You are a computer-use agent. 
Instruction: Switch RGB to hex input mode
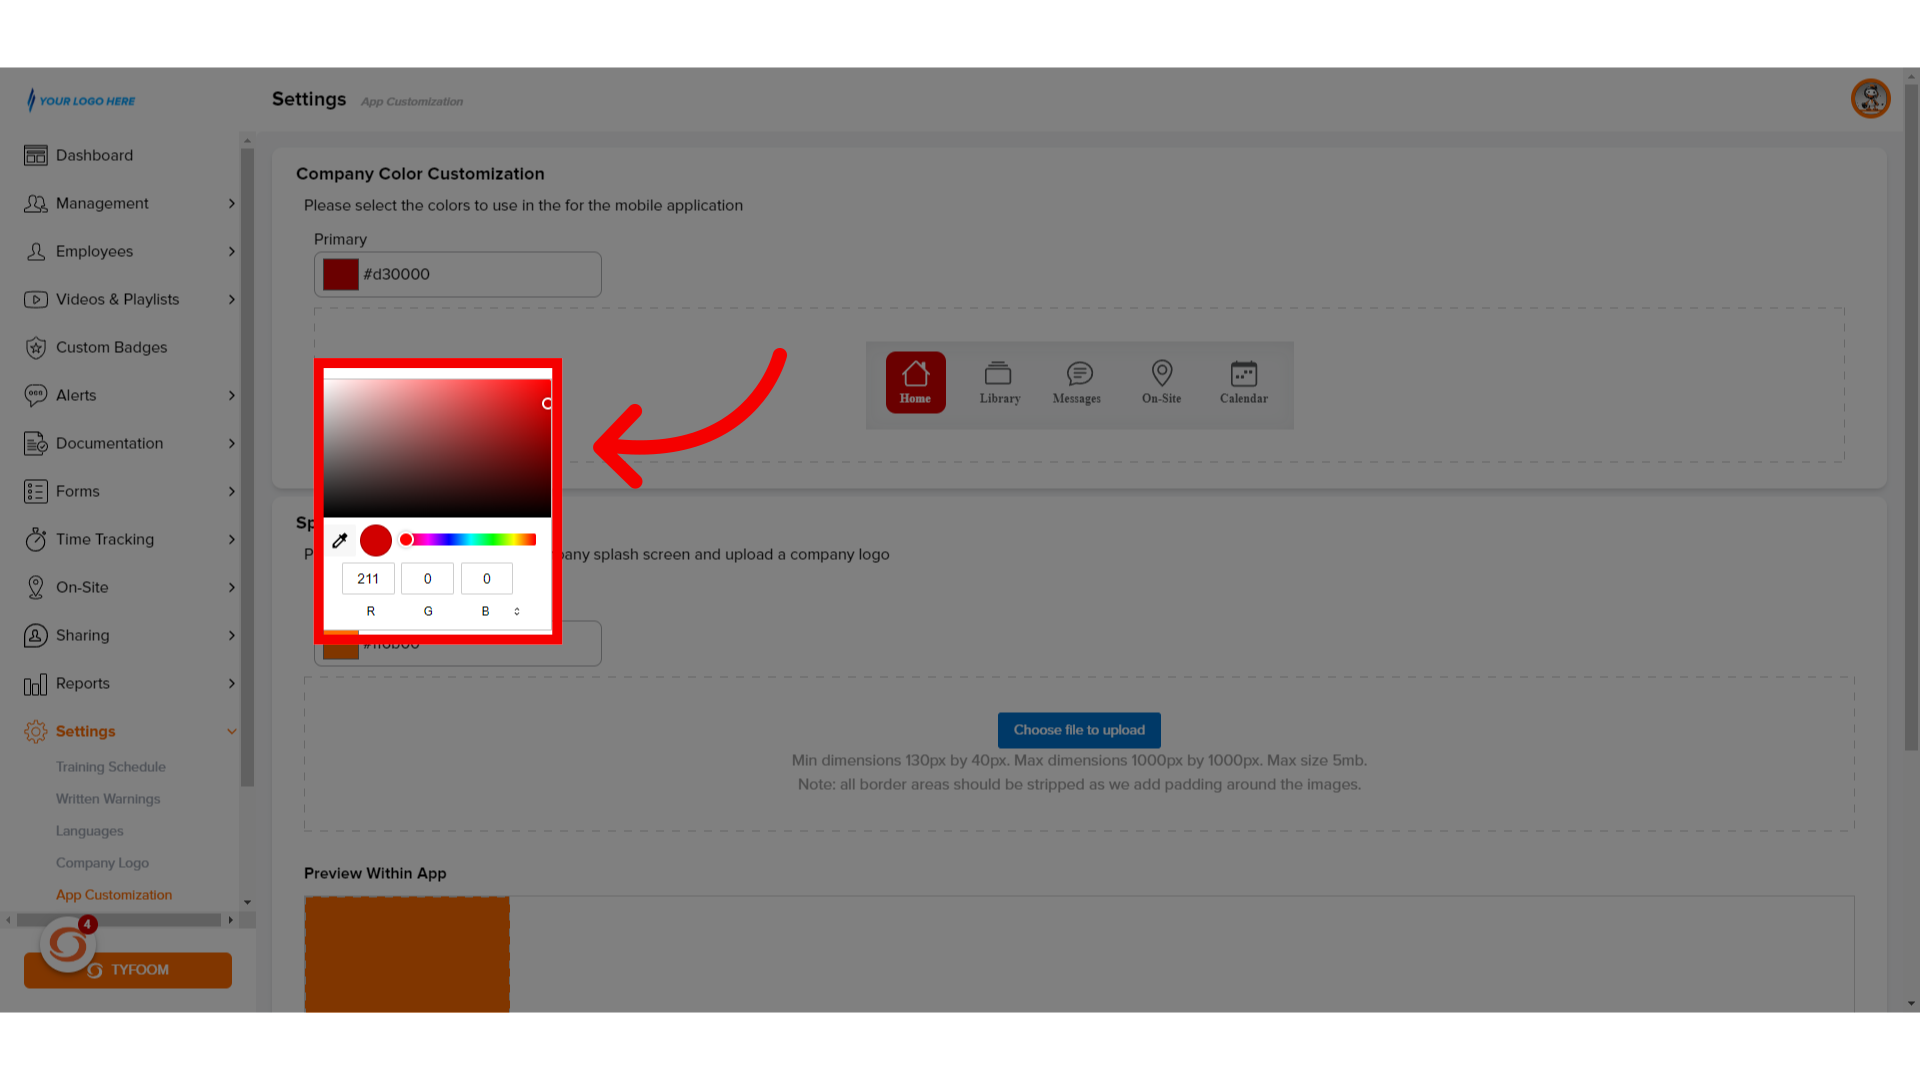517,611
